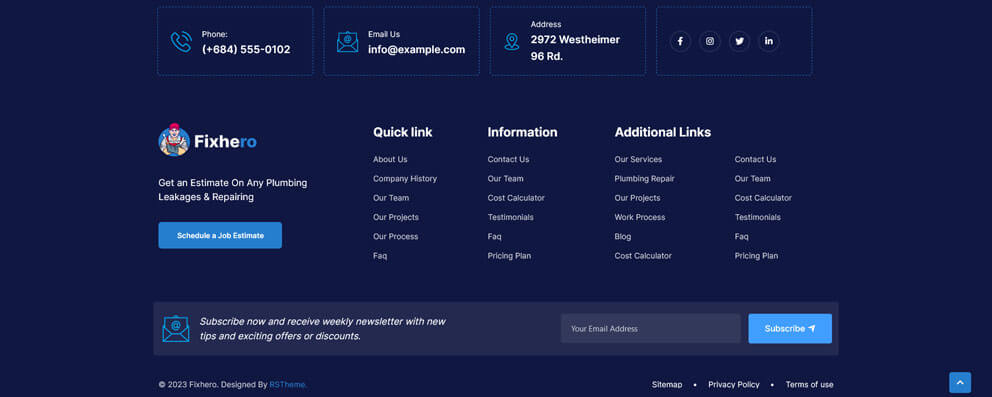Click the Quick link heading
This screenshot has width=992, height=397.
(402, 132)
